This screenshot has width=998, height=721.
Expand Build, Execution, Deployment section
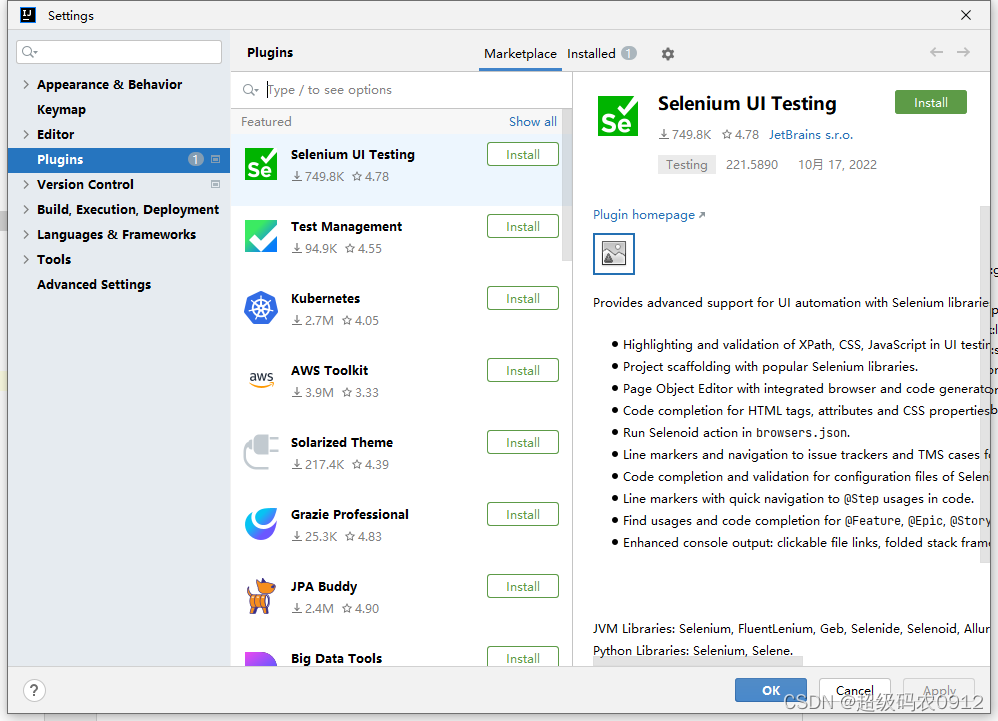(26, 209)
